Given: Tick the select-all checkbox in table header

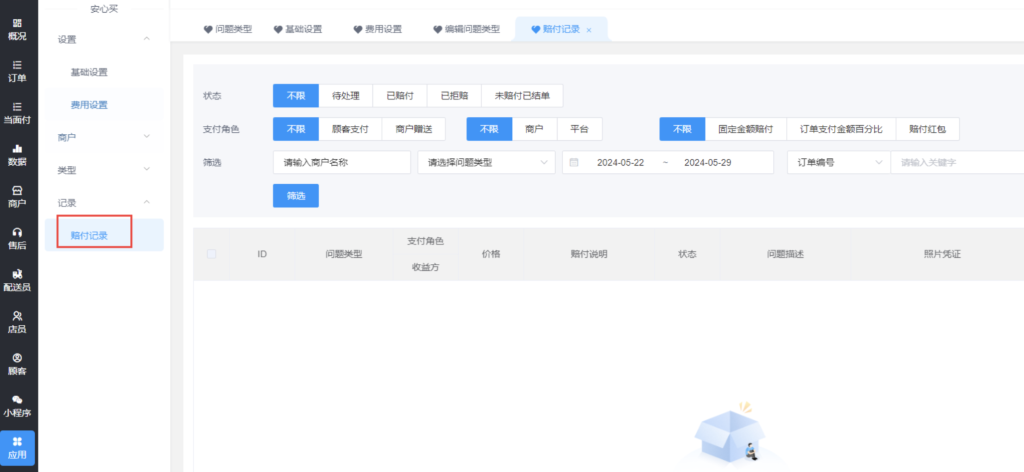Looking at the screenshot, I should [211, 254].
